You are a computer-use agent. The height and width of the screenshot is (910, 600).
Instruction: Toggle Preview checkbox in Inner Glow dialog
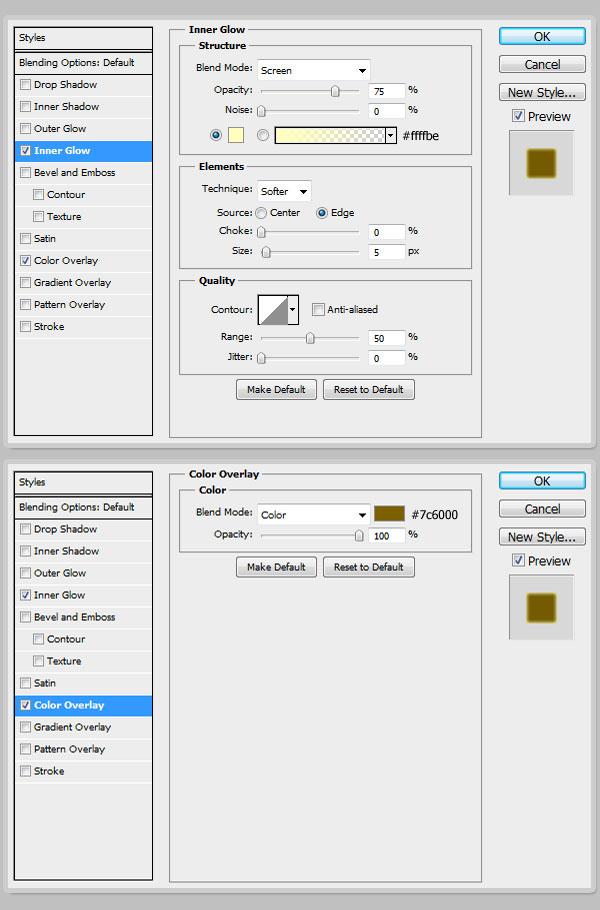[x=518, y=116]
